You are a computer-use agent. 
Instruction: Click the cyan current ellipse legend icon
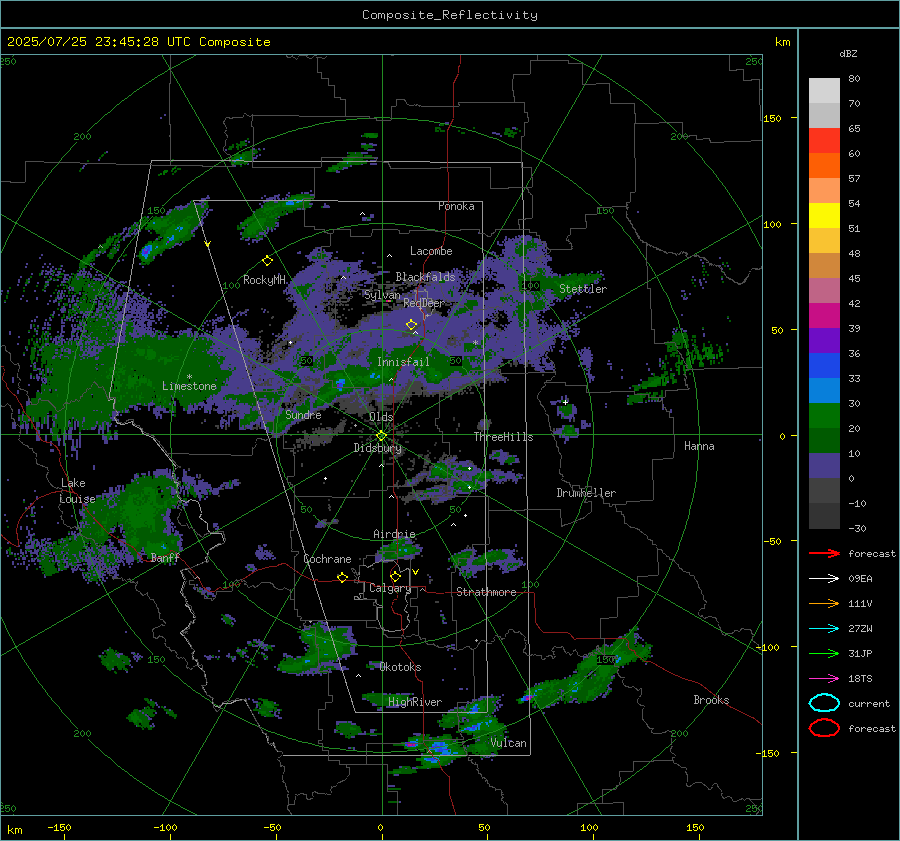(x=824, y=703)
